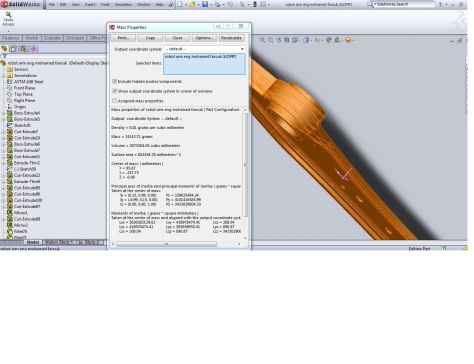Open the DimXpertManager purple cross tab icon
This screenshot has height=364, width=474.
tap(33, 49)
